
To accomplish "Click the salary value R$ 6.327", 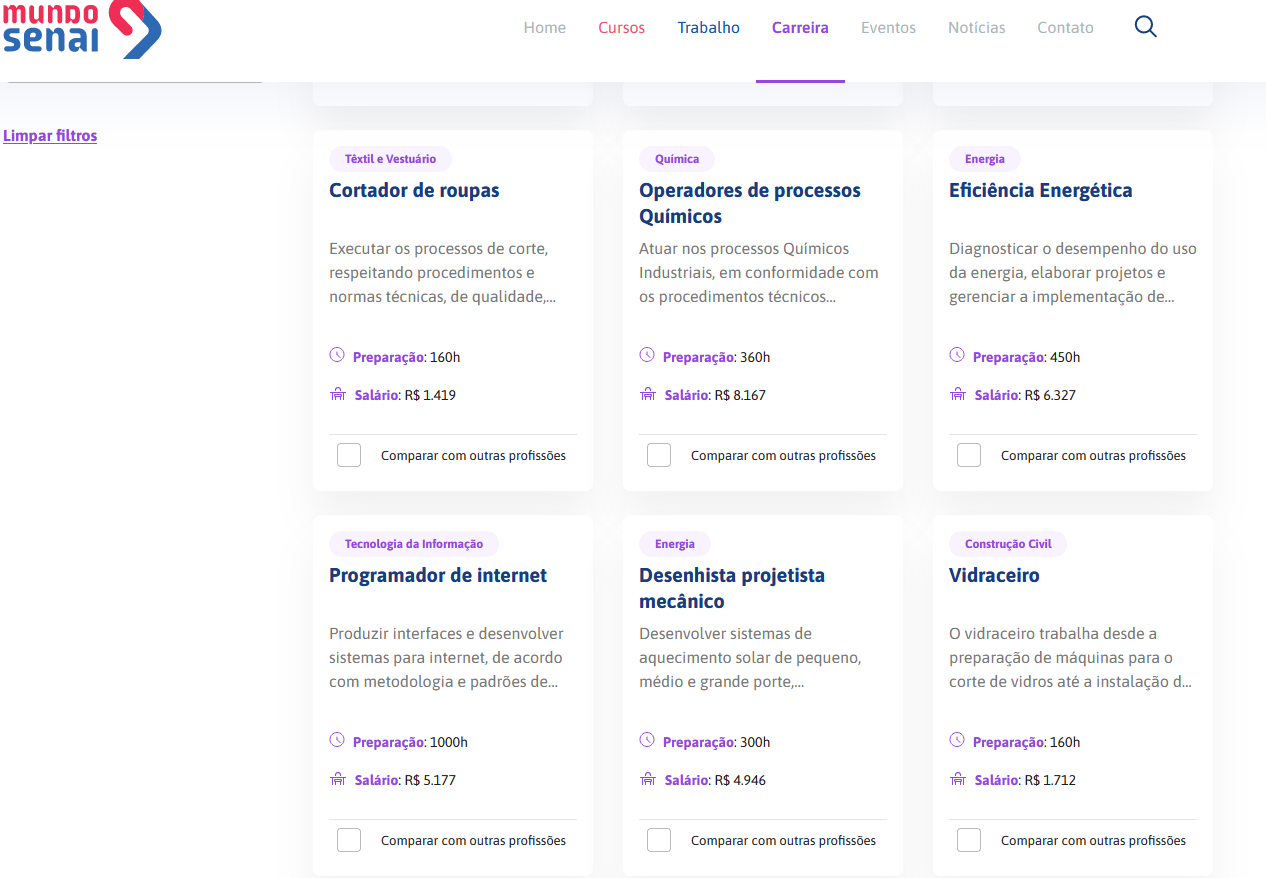I will [x=1050, y=395].
